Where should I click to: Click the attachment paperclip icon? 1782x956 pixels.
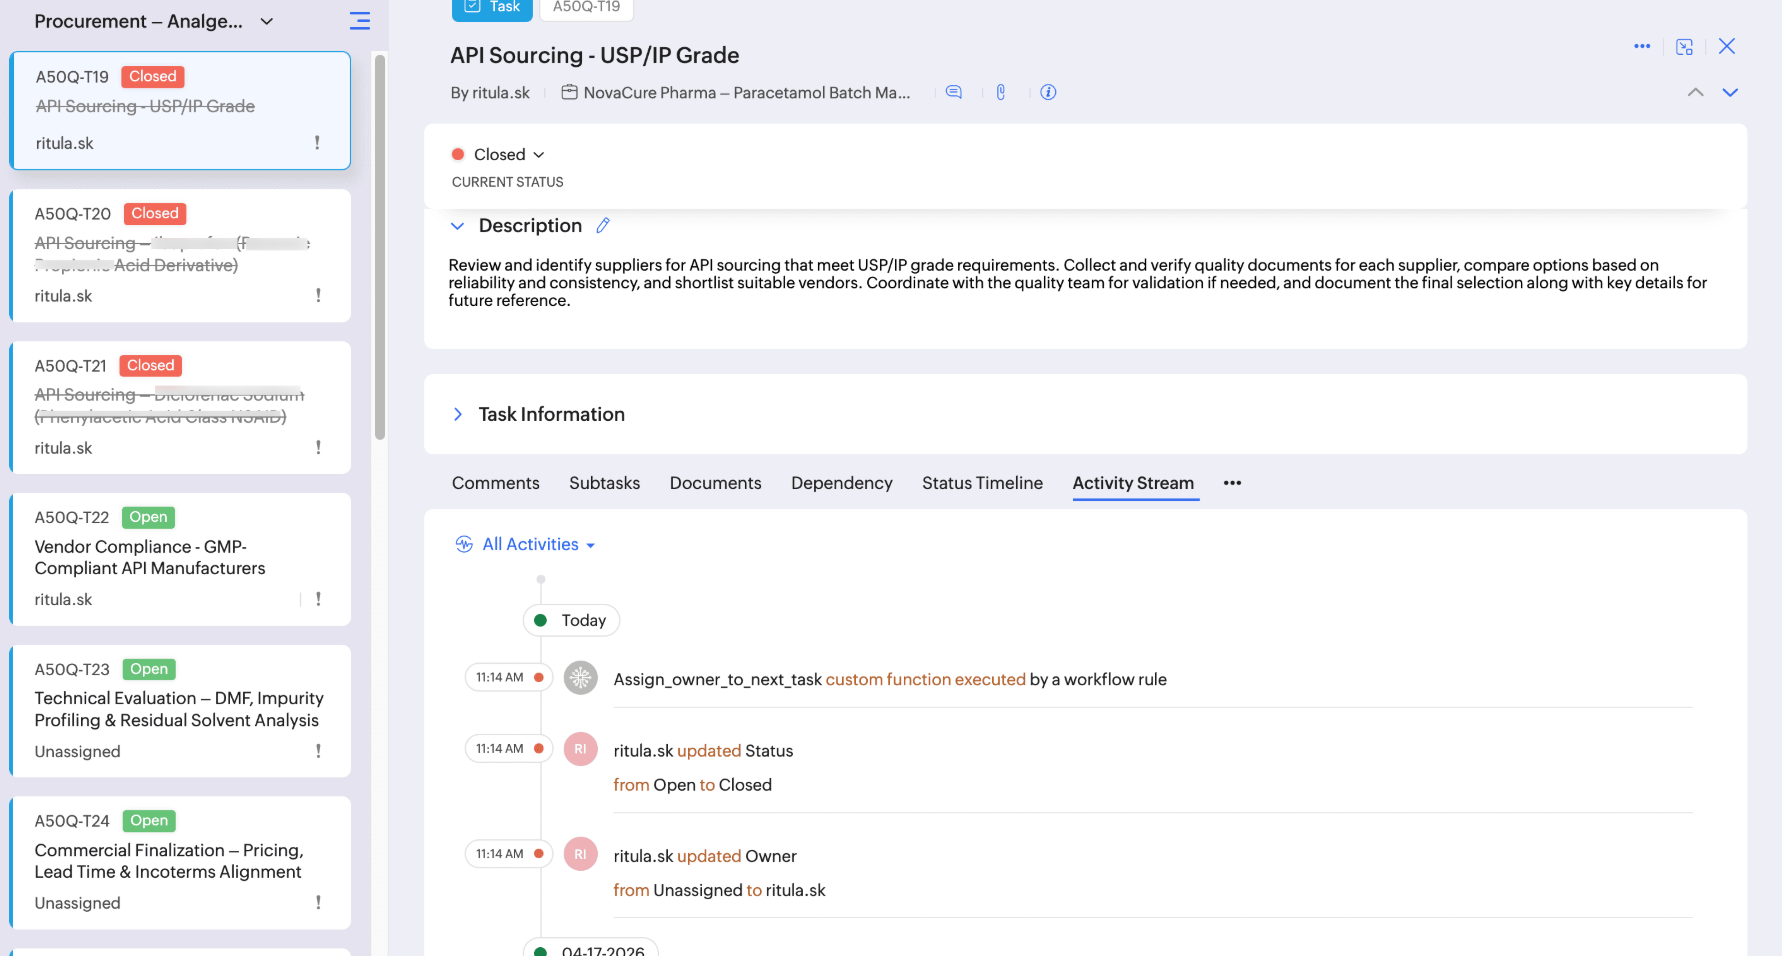pyautogui.click(x=1000, y=92)
